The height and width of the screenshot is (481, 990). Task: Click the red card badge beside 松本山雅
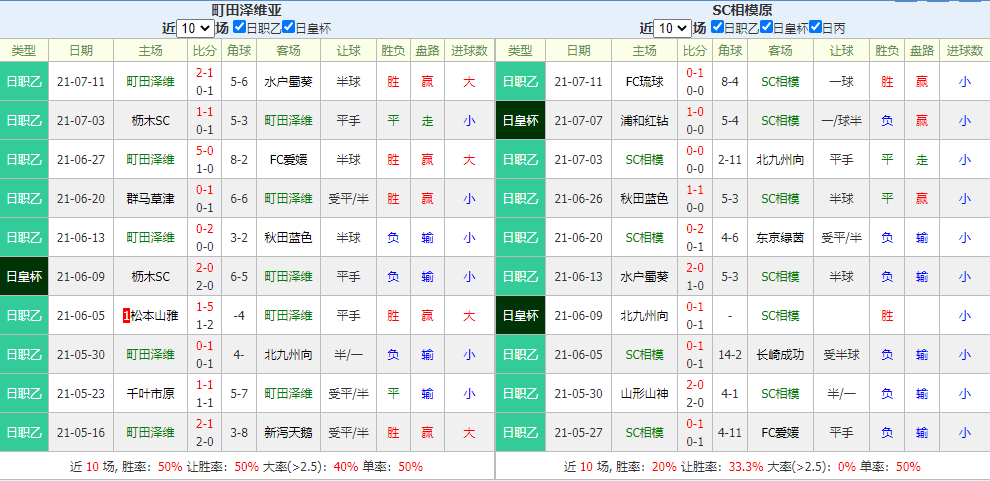(x=126, y=315)
